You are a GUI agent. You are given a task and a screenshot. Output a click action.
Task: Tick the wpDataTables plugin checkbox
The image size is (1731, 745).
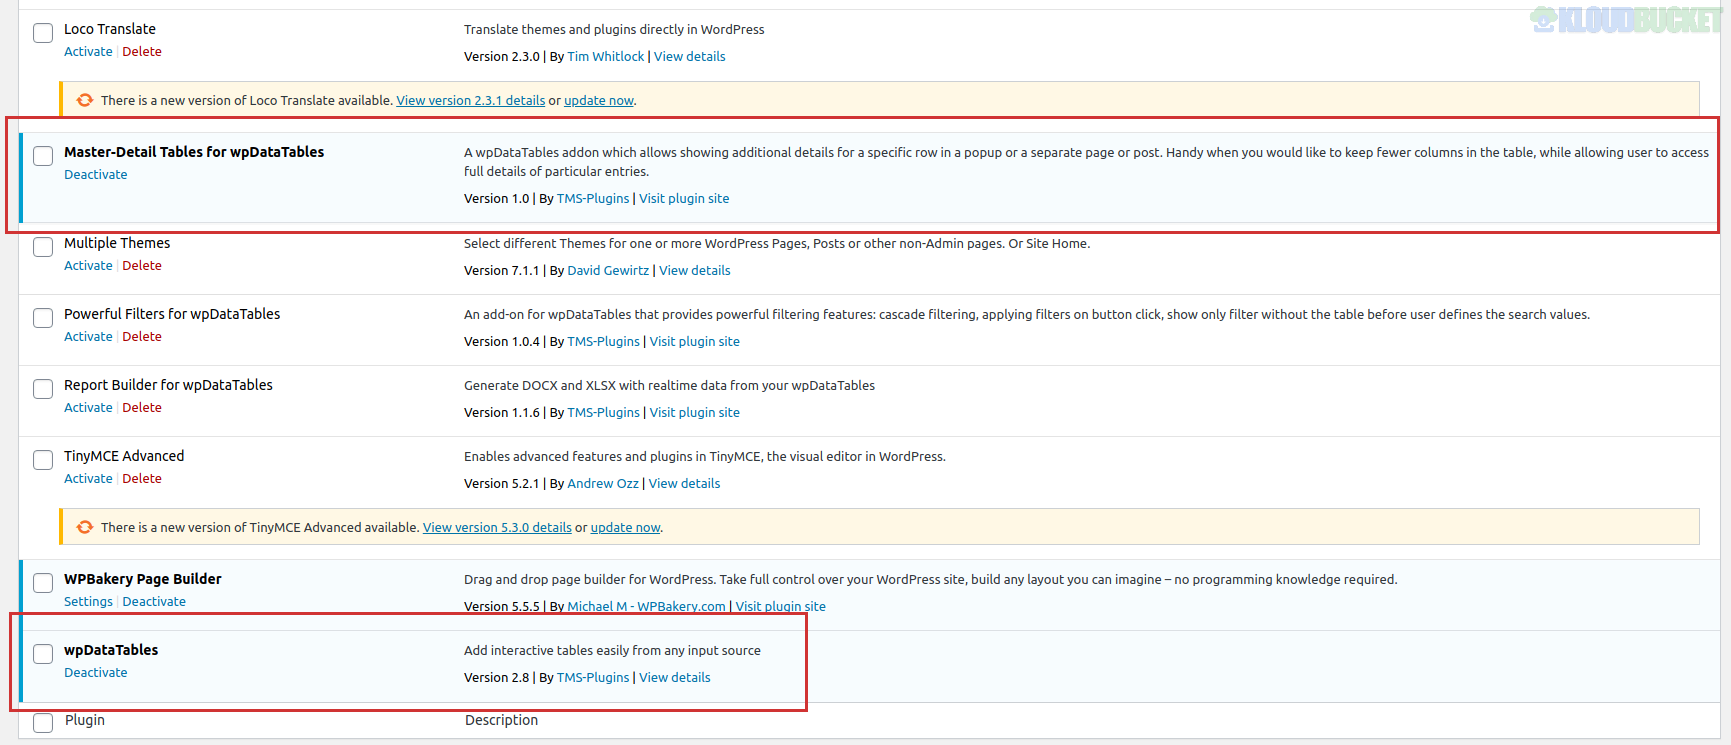[43, 654]
